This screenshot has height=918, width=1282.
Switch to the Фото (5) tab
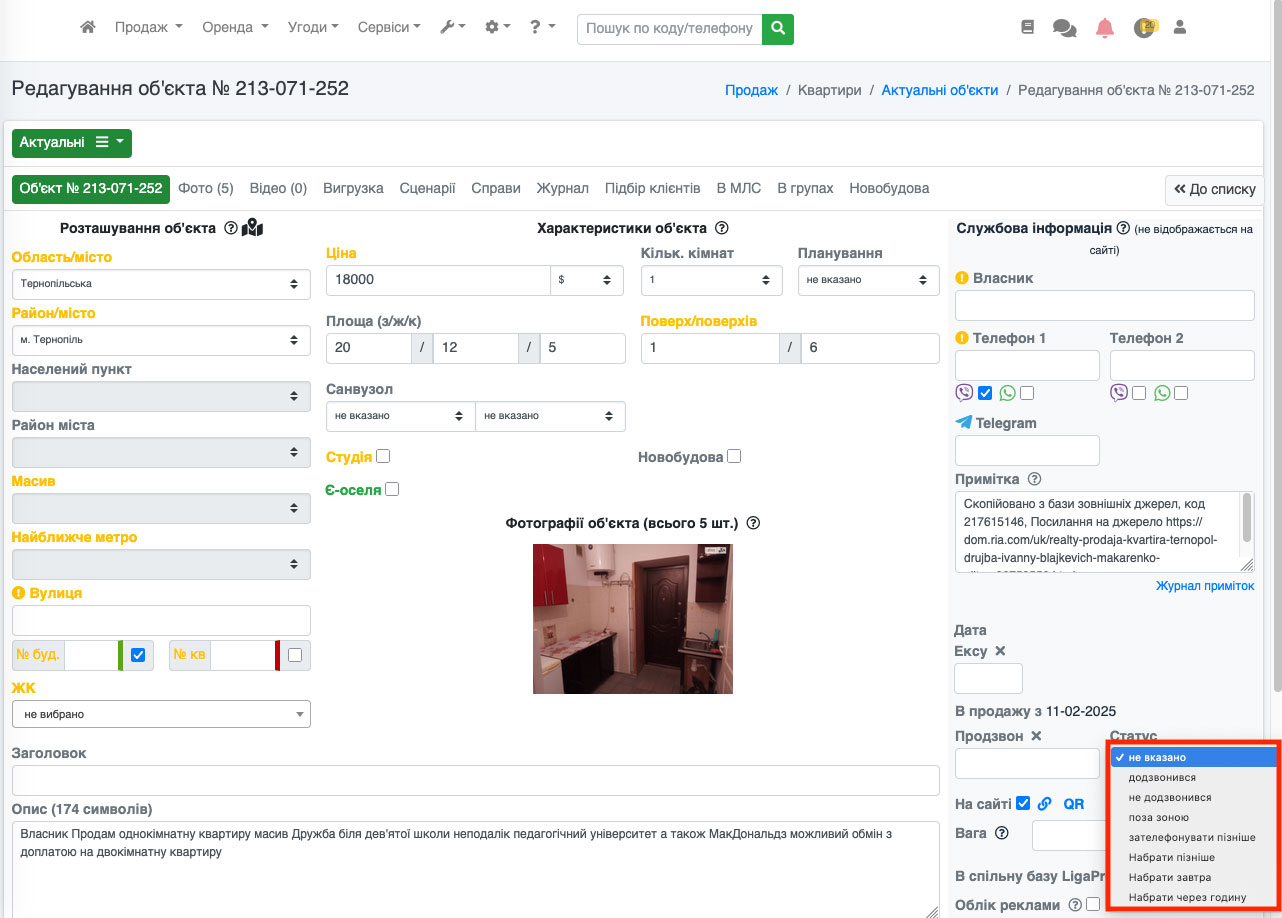point(206,188)
